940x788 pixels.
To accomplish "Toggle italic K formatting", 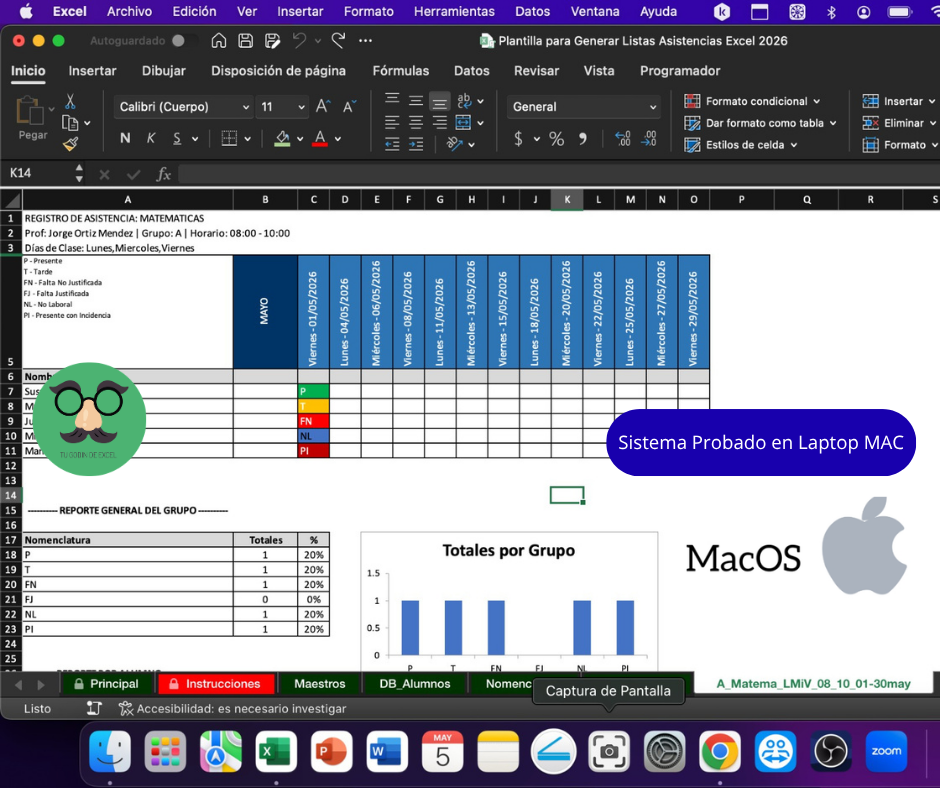I will 151,139.
